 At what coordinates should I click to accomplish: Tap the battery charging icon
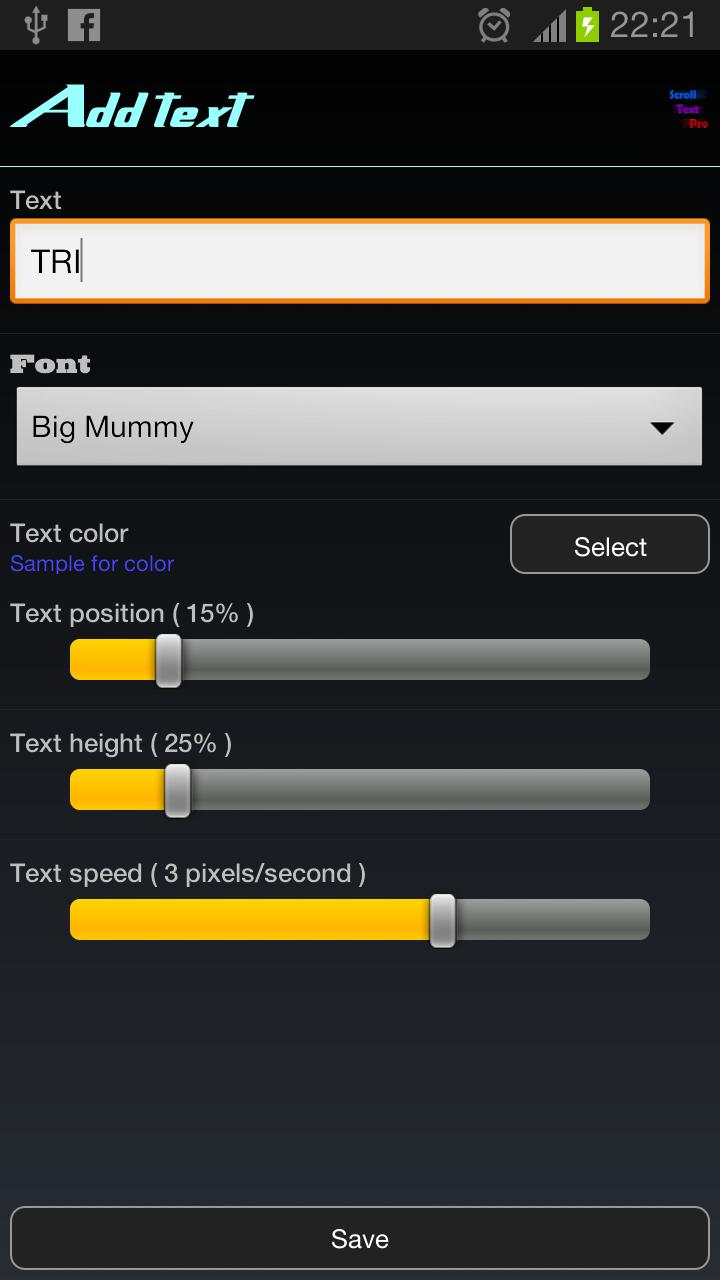pos(588,25)
